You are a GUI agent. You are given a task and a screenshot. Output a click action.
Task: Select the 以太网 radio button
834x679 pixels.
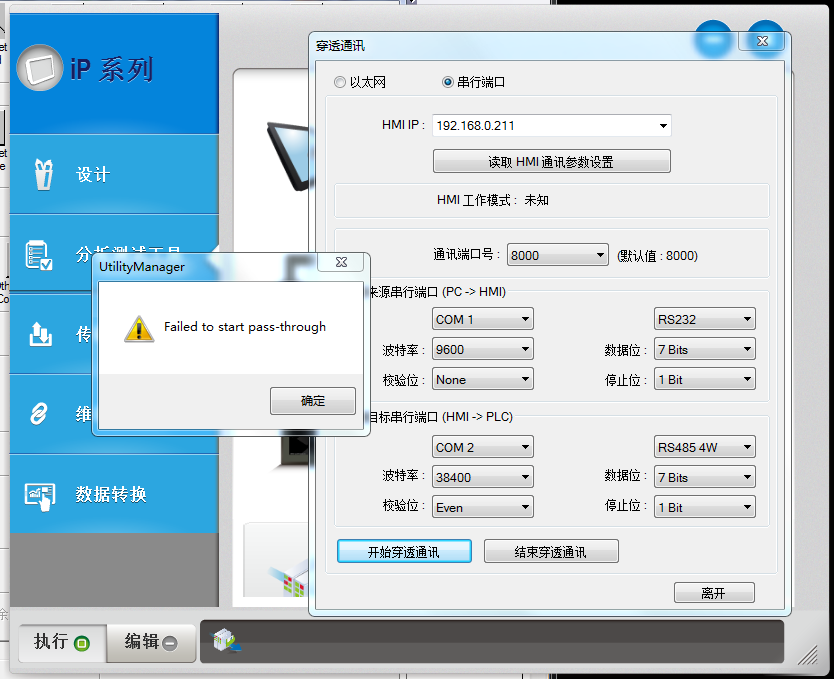tap(340, 82)
